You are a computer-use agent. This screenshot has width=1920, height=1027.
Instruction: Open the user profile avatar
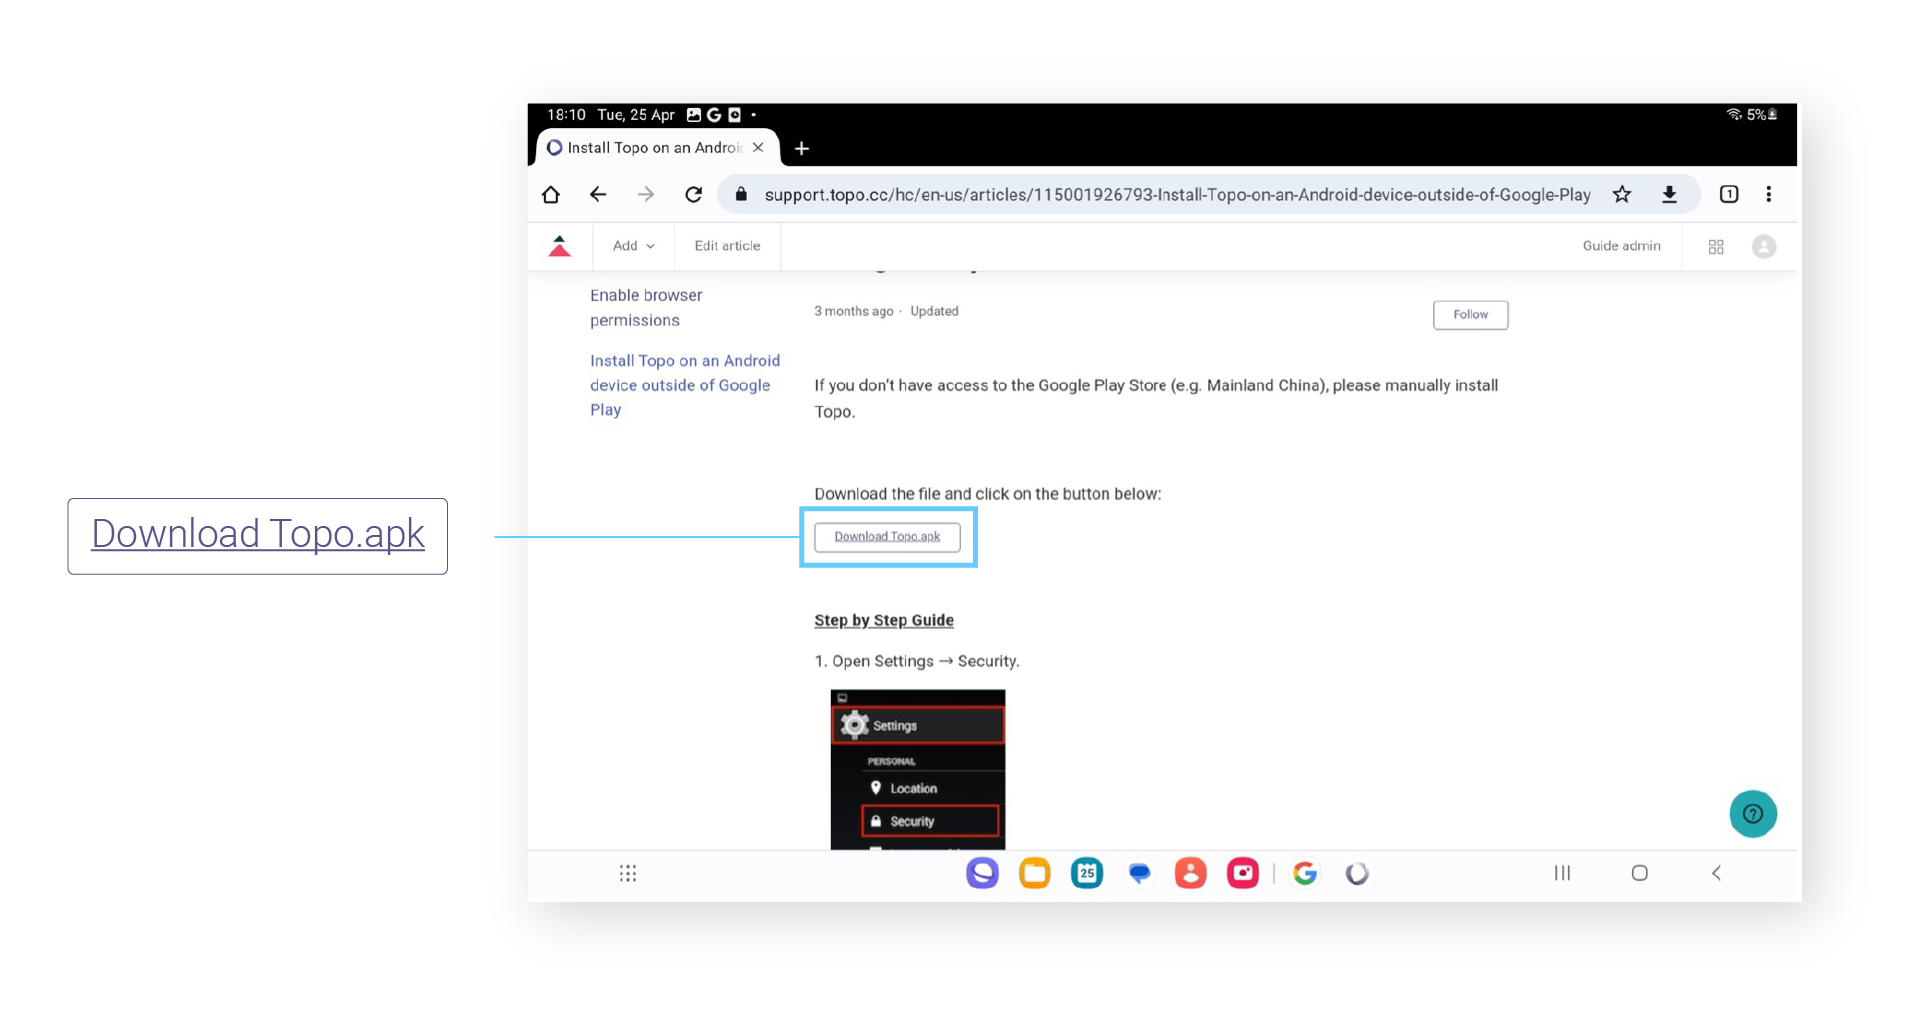pyautogui.click(x=1764, y=247)
